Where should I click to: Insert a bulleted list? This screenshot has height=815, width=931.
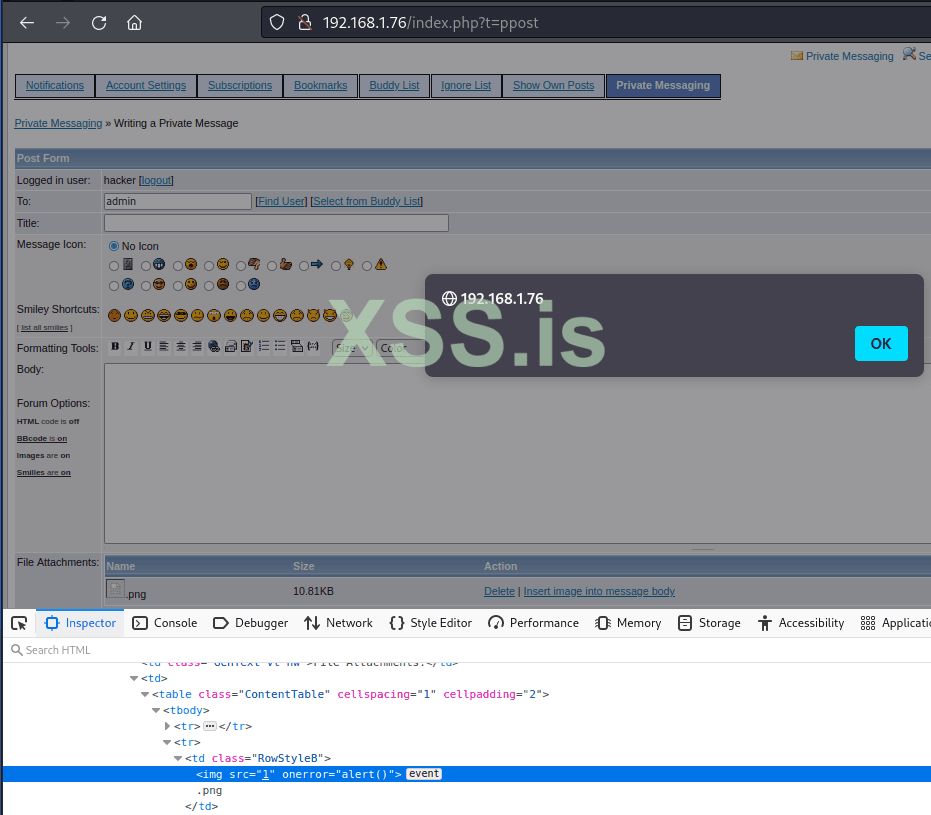[280, 347]
